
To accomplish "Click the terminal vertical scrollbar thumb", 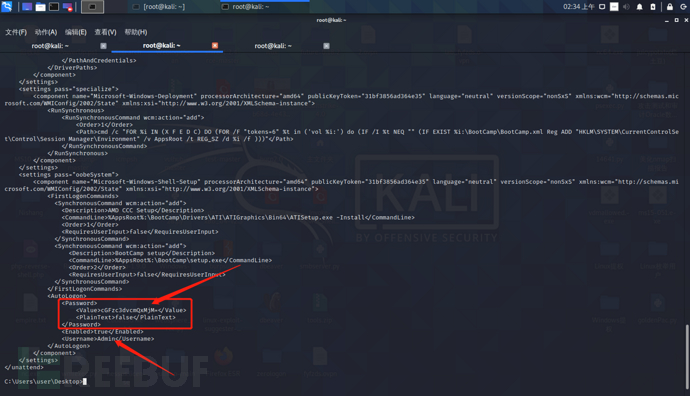I will pyautogui.click(x=686, y=357).
